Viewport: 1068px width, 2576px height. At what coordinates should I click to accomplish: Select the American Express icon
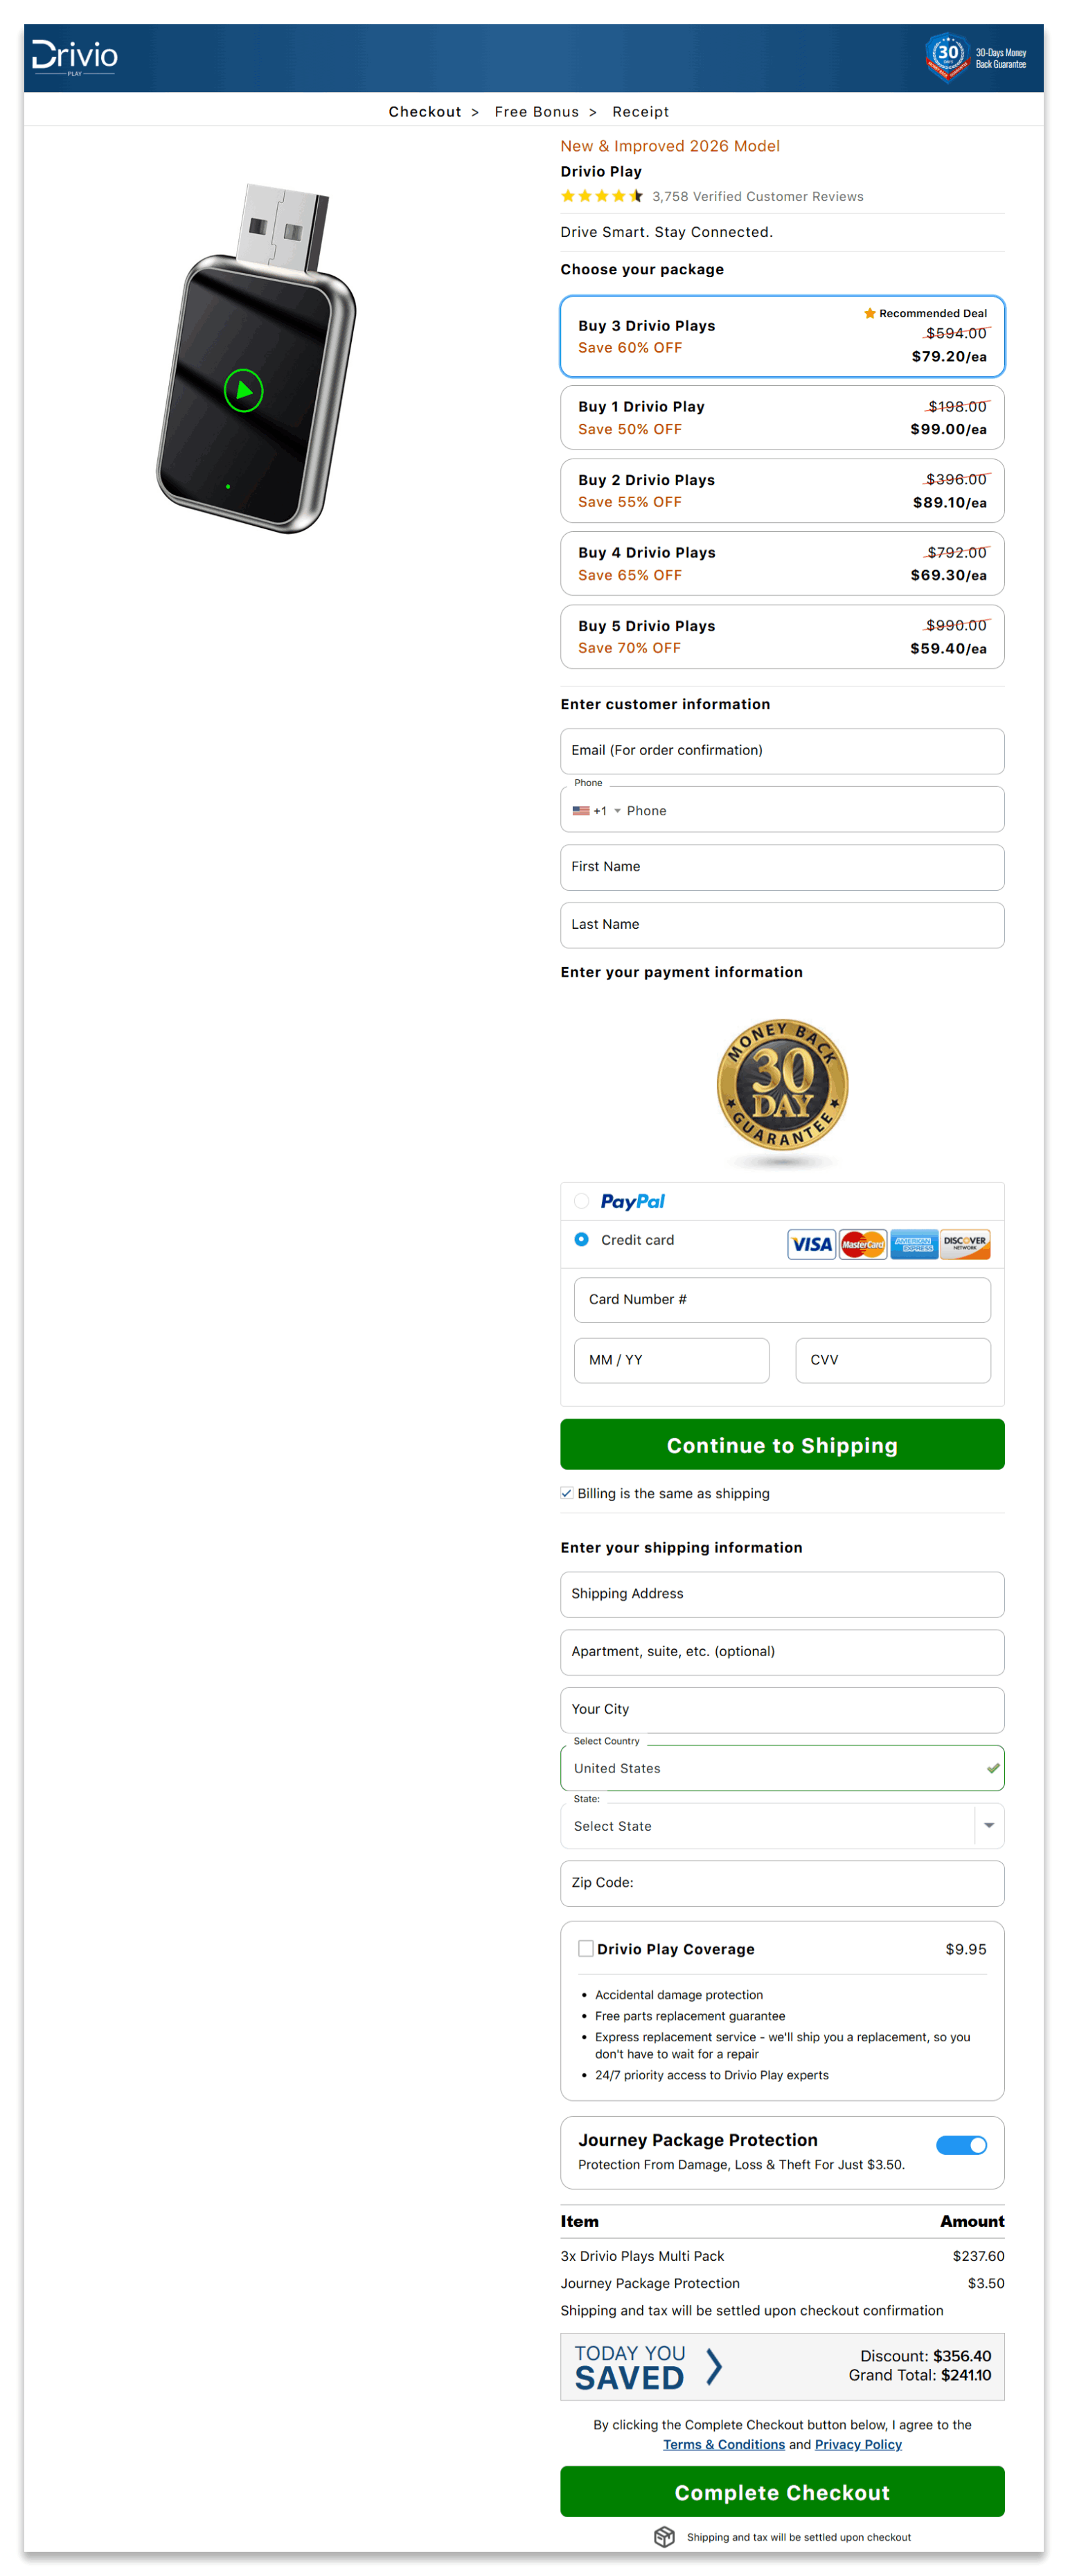[x=913, y=1244]
